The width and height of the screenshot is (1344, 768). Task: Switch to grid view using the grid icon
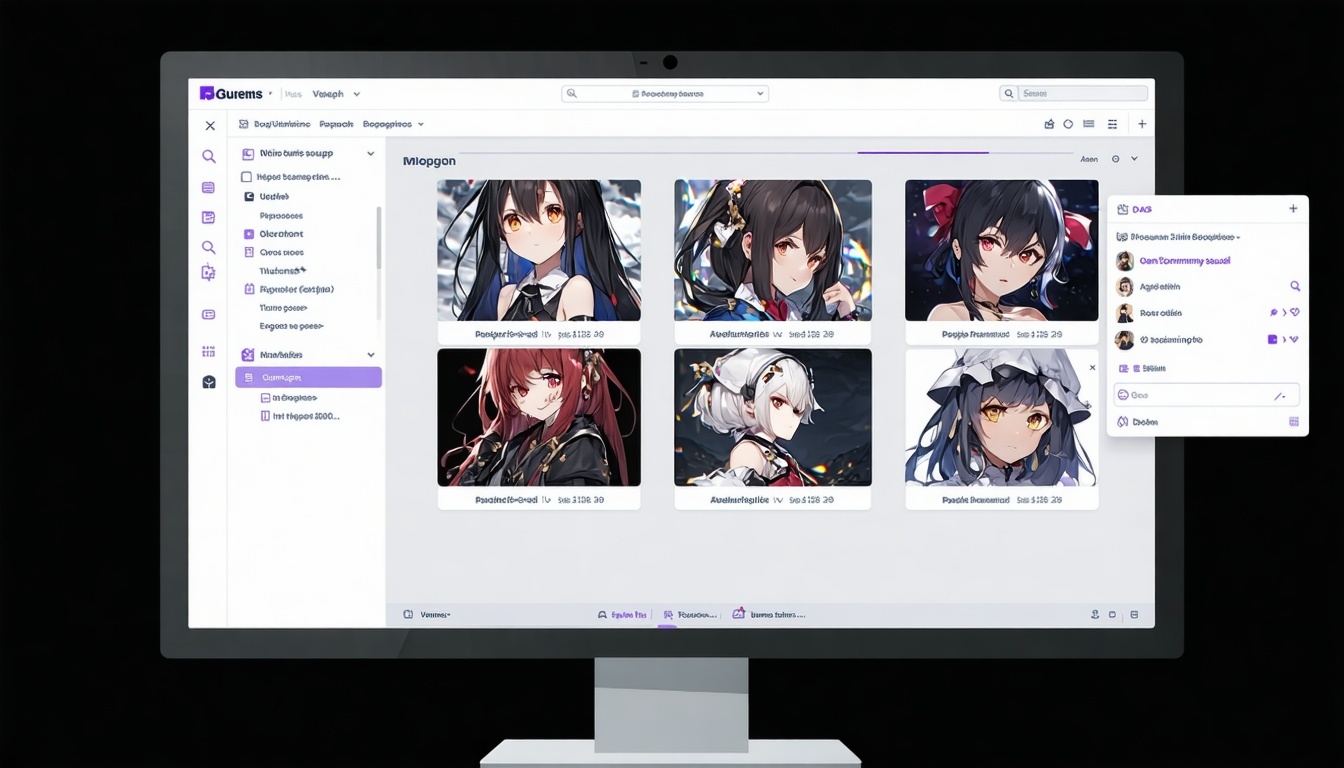(1112, 123)
